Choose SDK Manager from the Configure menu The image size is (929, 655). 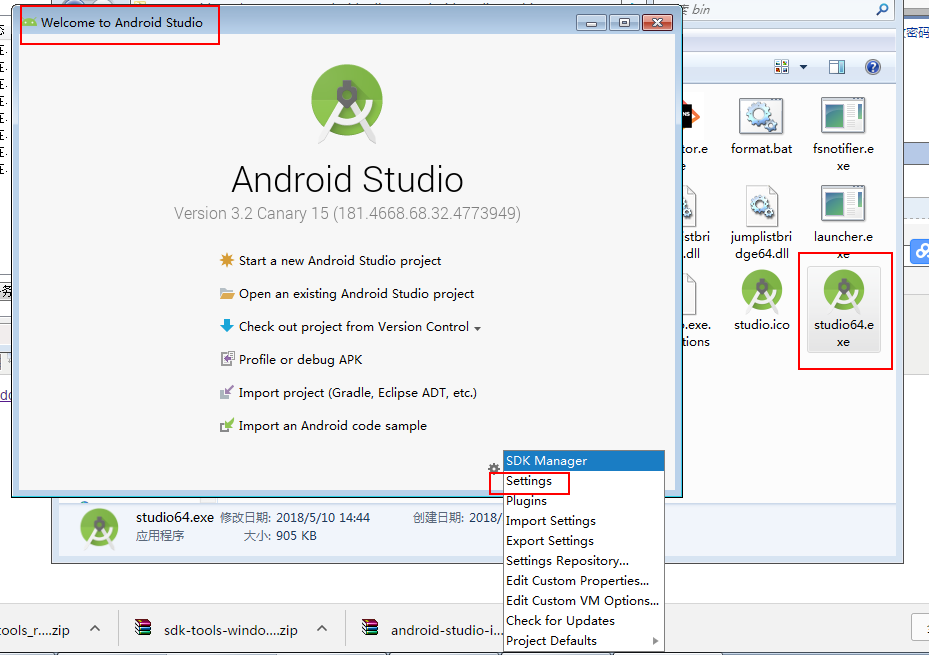pos(584,461)
